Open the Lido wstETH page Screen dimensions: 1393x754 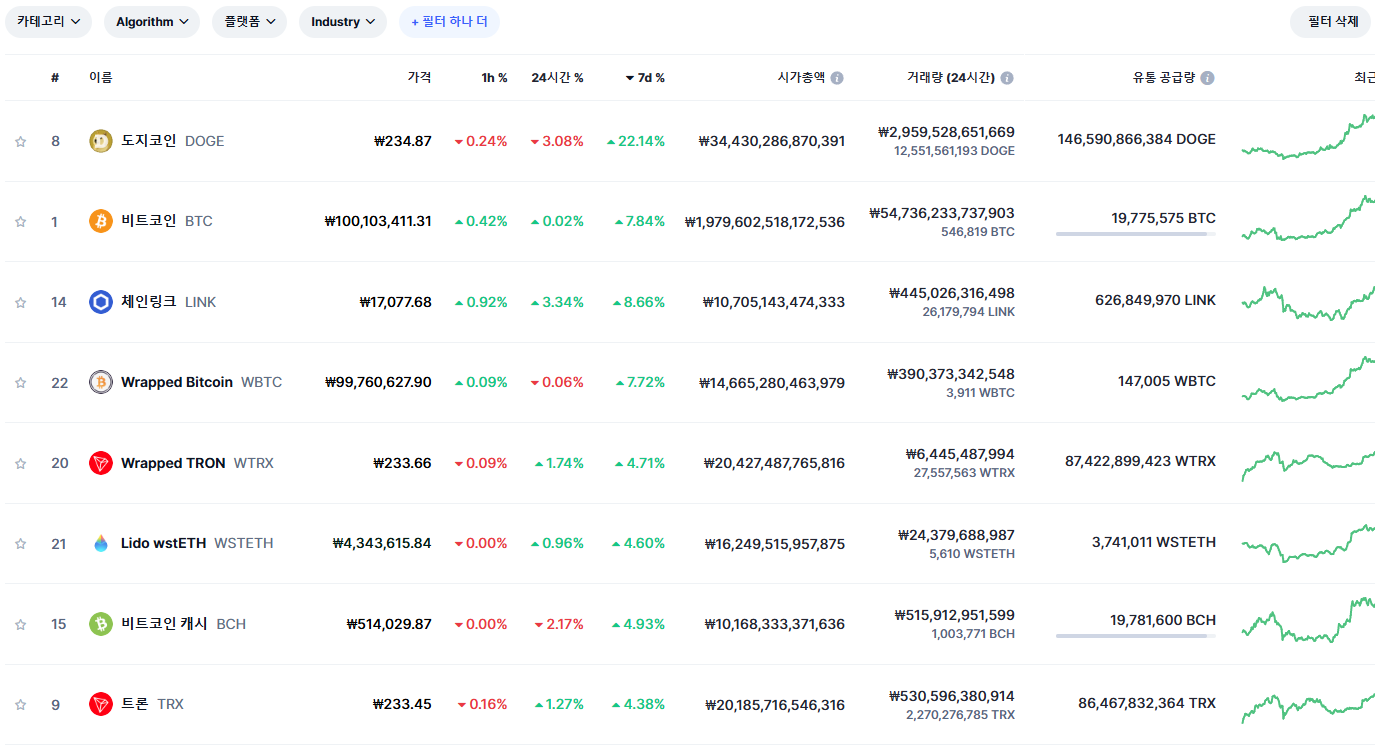click(197, 543)
